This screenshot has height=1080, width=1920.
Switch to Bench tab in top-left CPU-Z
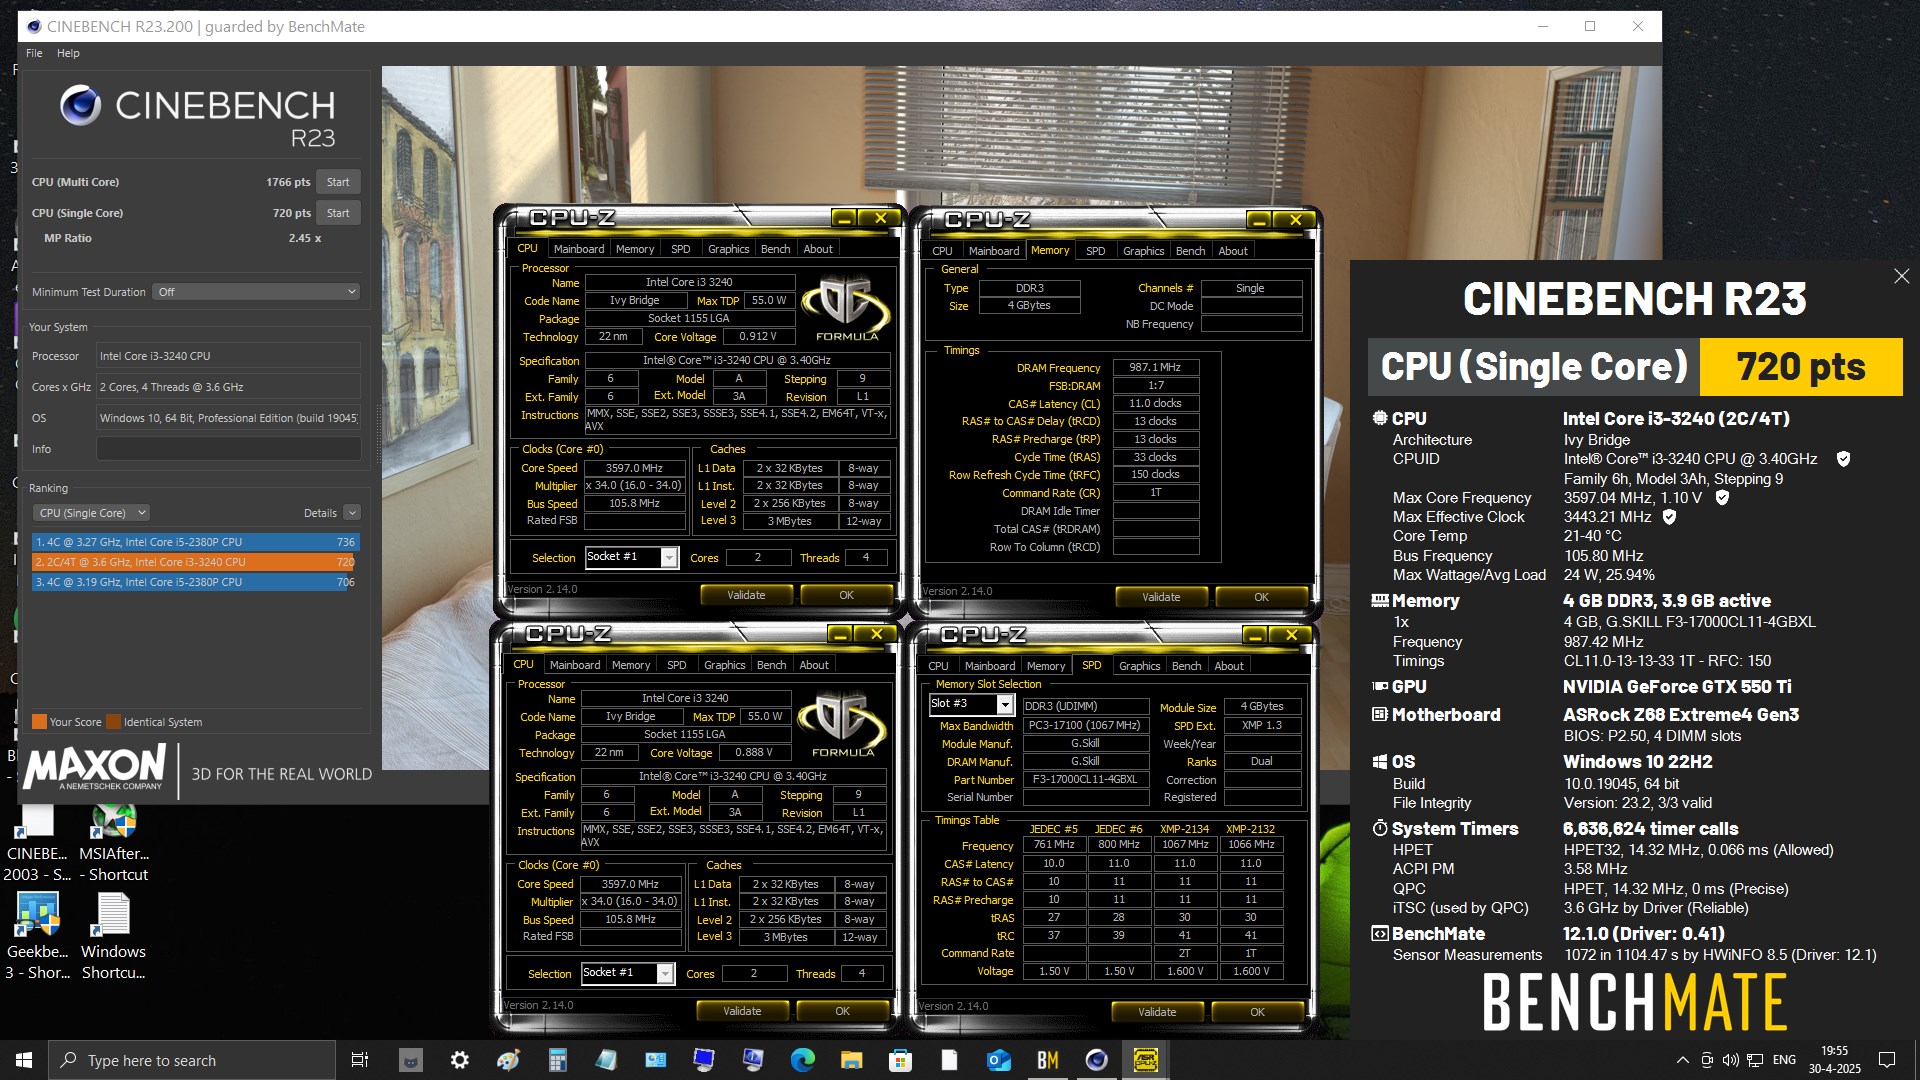coord(775,249)
